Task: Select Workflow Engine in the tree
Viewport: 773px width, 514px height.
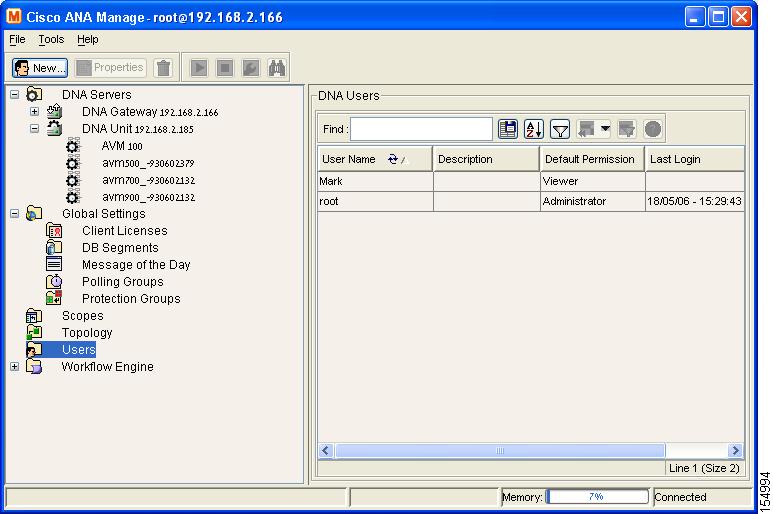Action: 107,367
